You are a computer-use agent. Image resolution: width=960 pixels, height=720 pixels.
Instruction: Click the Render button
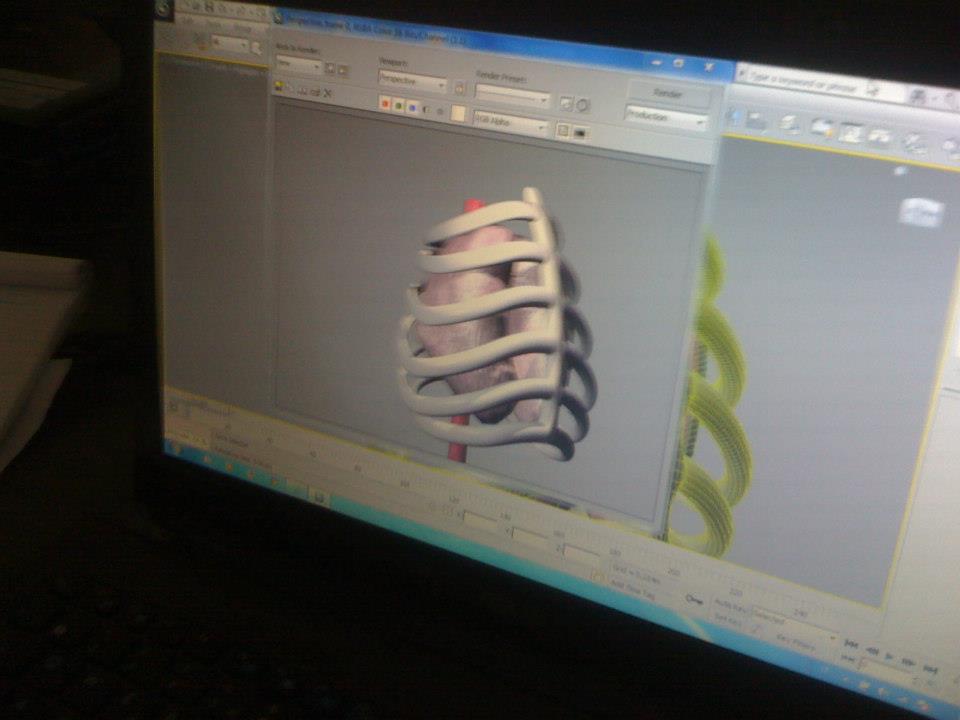click(x=667, y=94)
